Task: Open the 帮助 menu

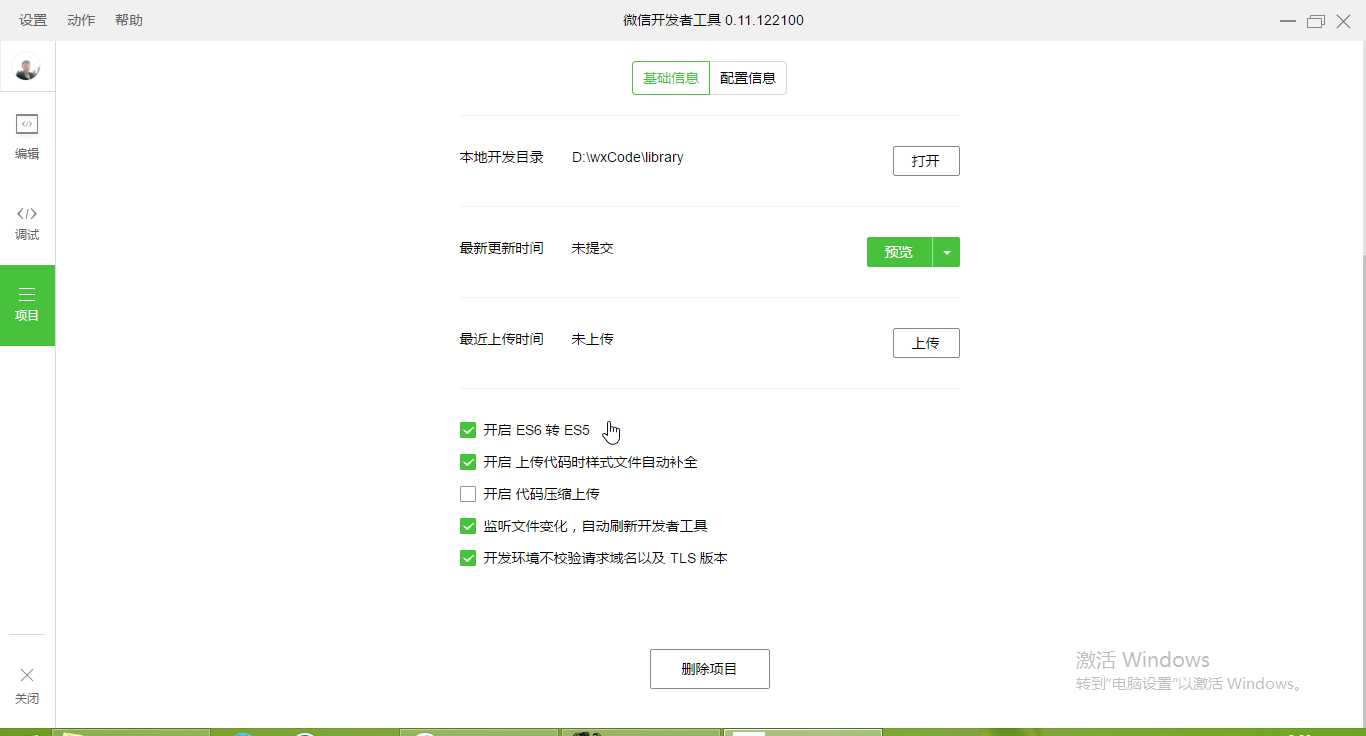Action: click(129, 20)
